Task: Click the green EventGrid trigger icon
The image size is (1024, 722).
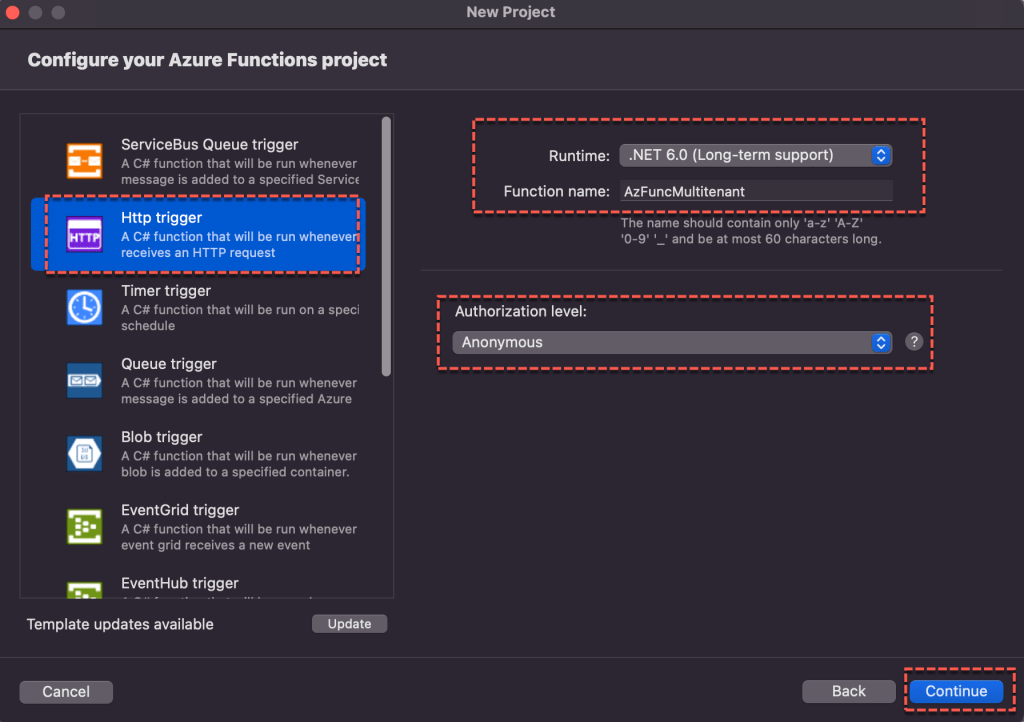Action: (x=84, y=526)
